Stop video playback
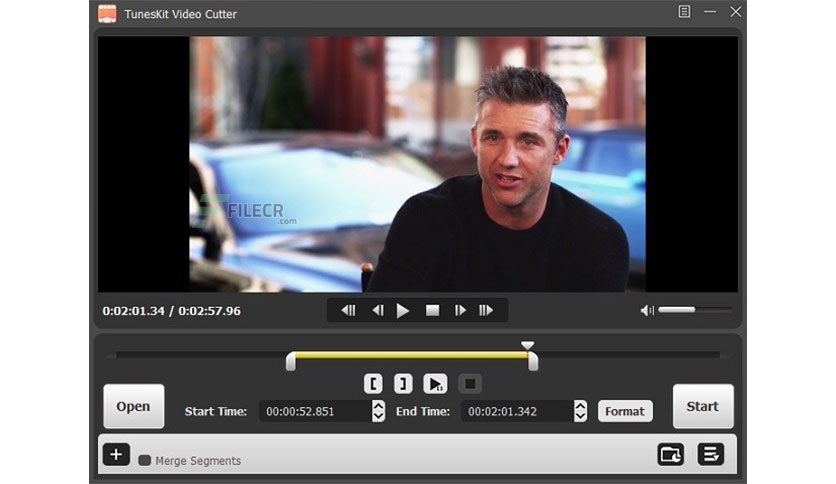Image resolution: width=836 pixels, height=484 pixels. pos(432,310)
